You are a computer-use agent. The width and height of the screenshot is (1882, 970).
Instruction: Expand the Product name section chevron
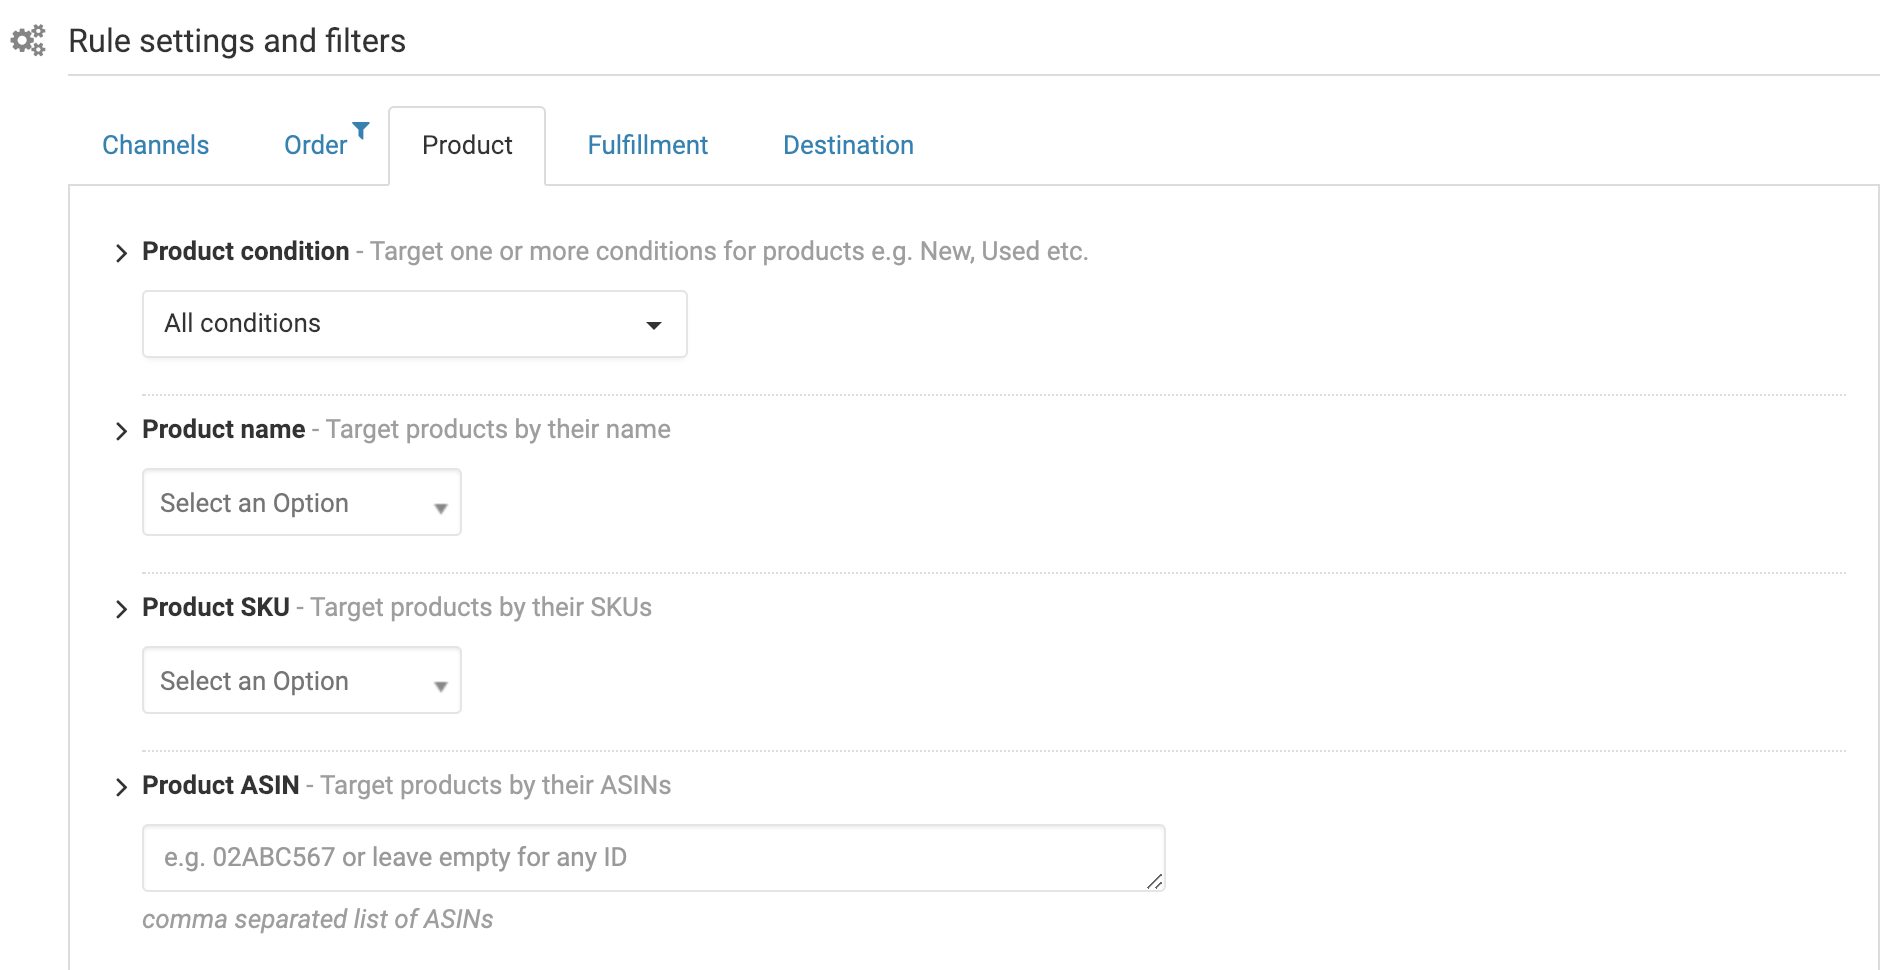121,431
